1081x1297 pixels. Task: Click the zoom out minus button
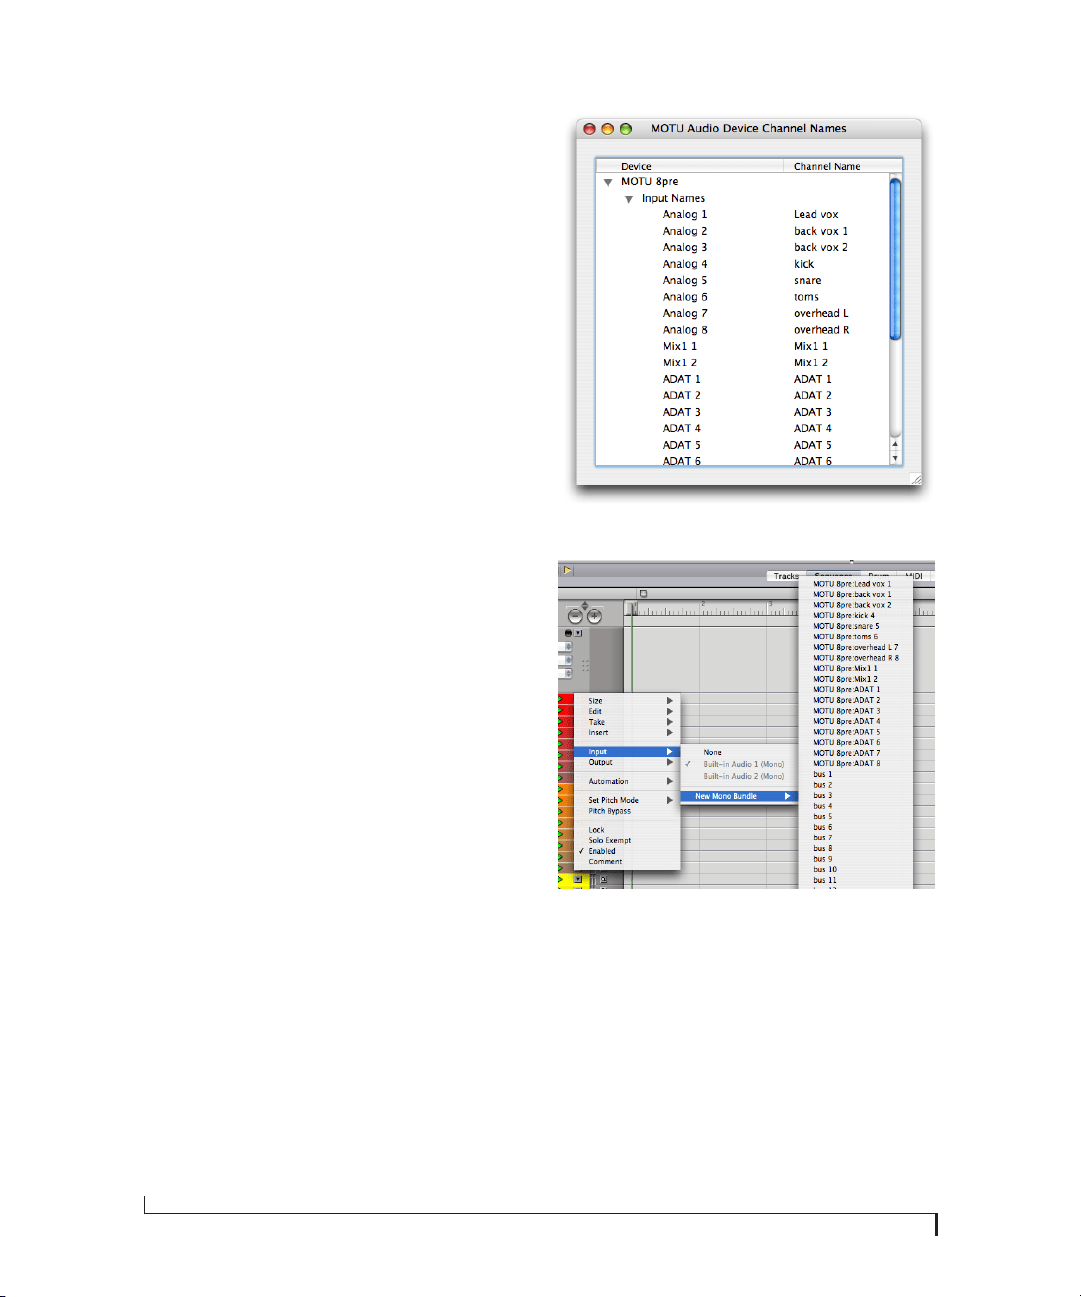[x=575, y=616]
